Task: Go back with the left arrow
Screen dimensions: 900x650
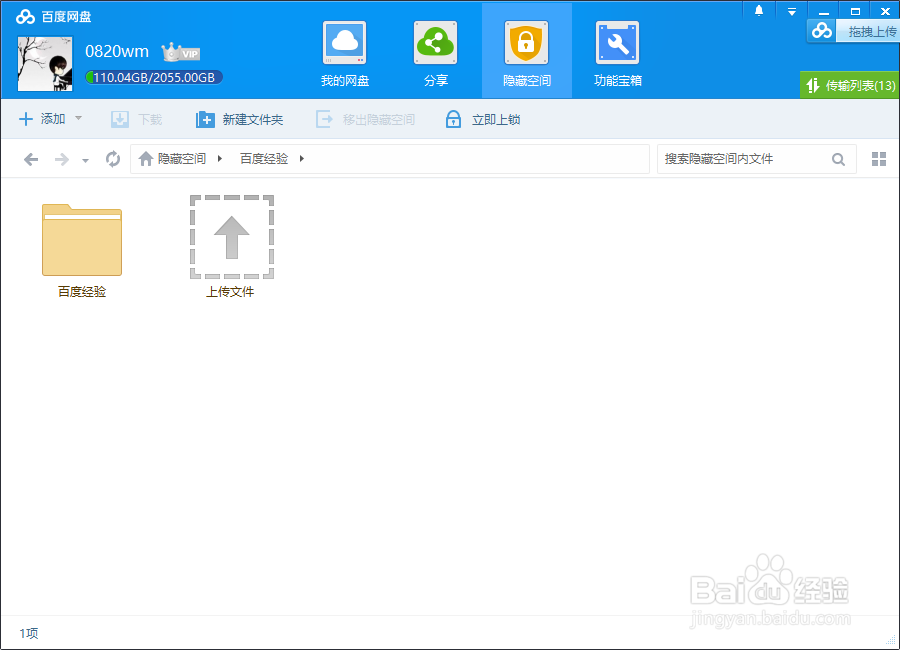Action: click(31, 159)
